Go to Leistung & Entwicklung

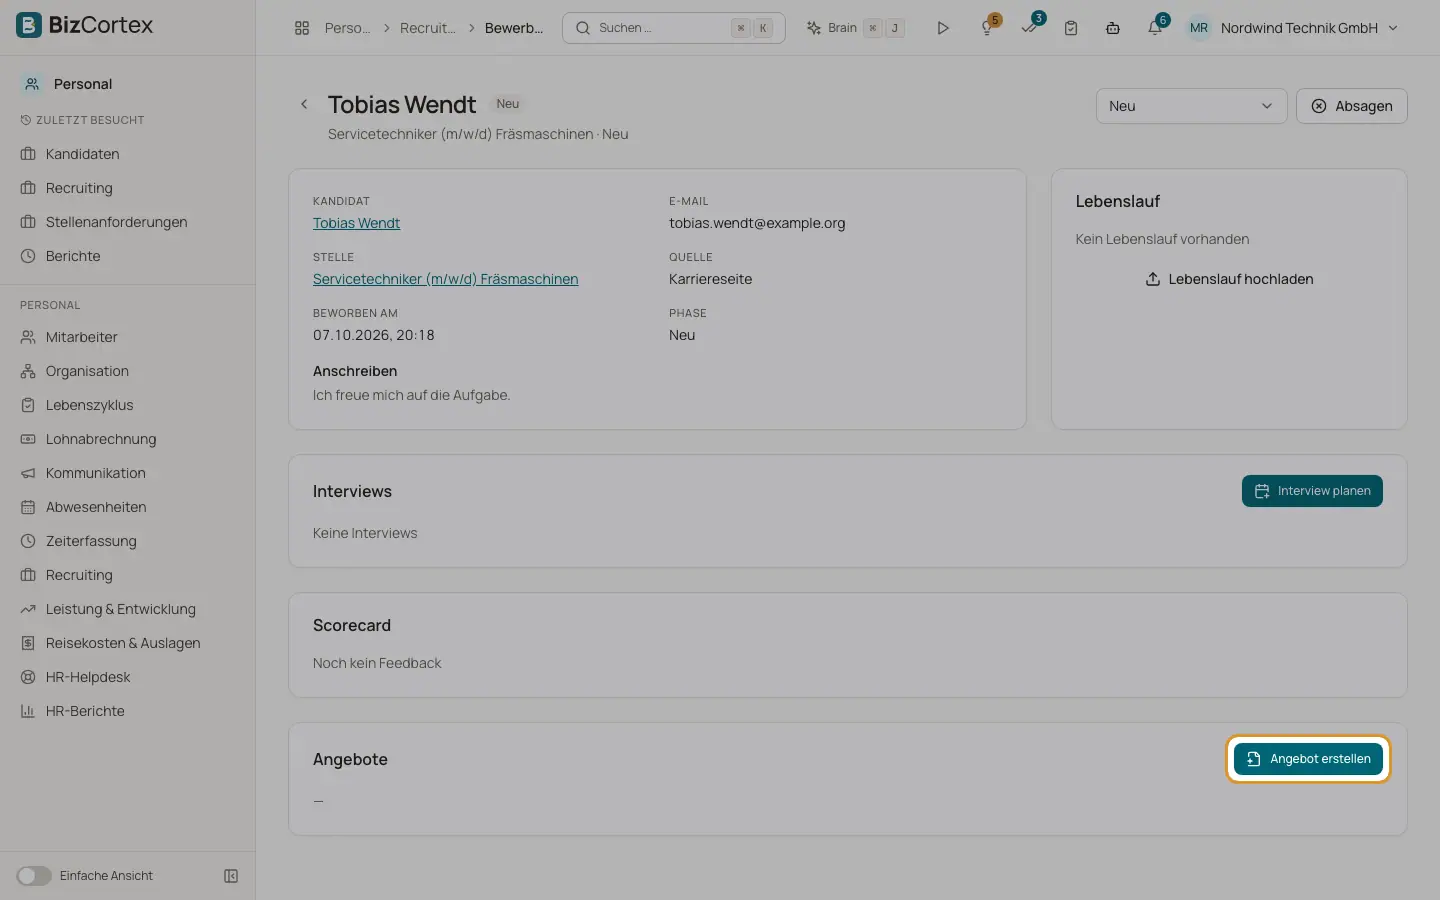[x=120, y=609]
